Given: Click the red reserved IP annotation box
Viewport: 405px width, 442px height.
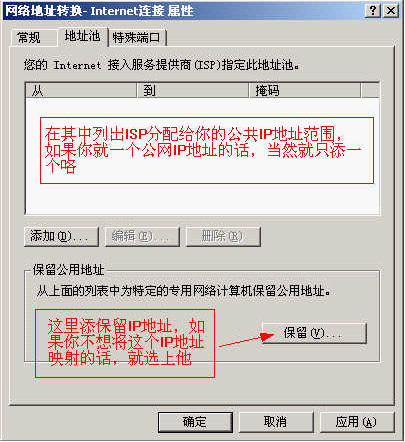Looking at the screenshot, I should click(x=125, y=343).
